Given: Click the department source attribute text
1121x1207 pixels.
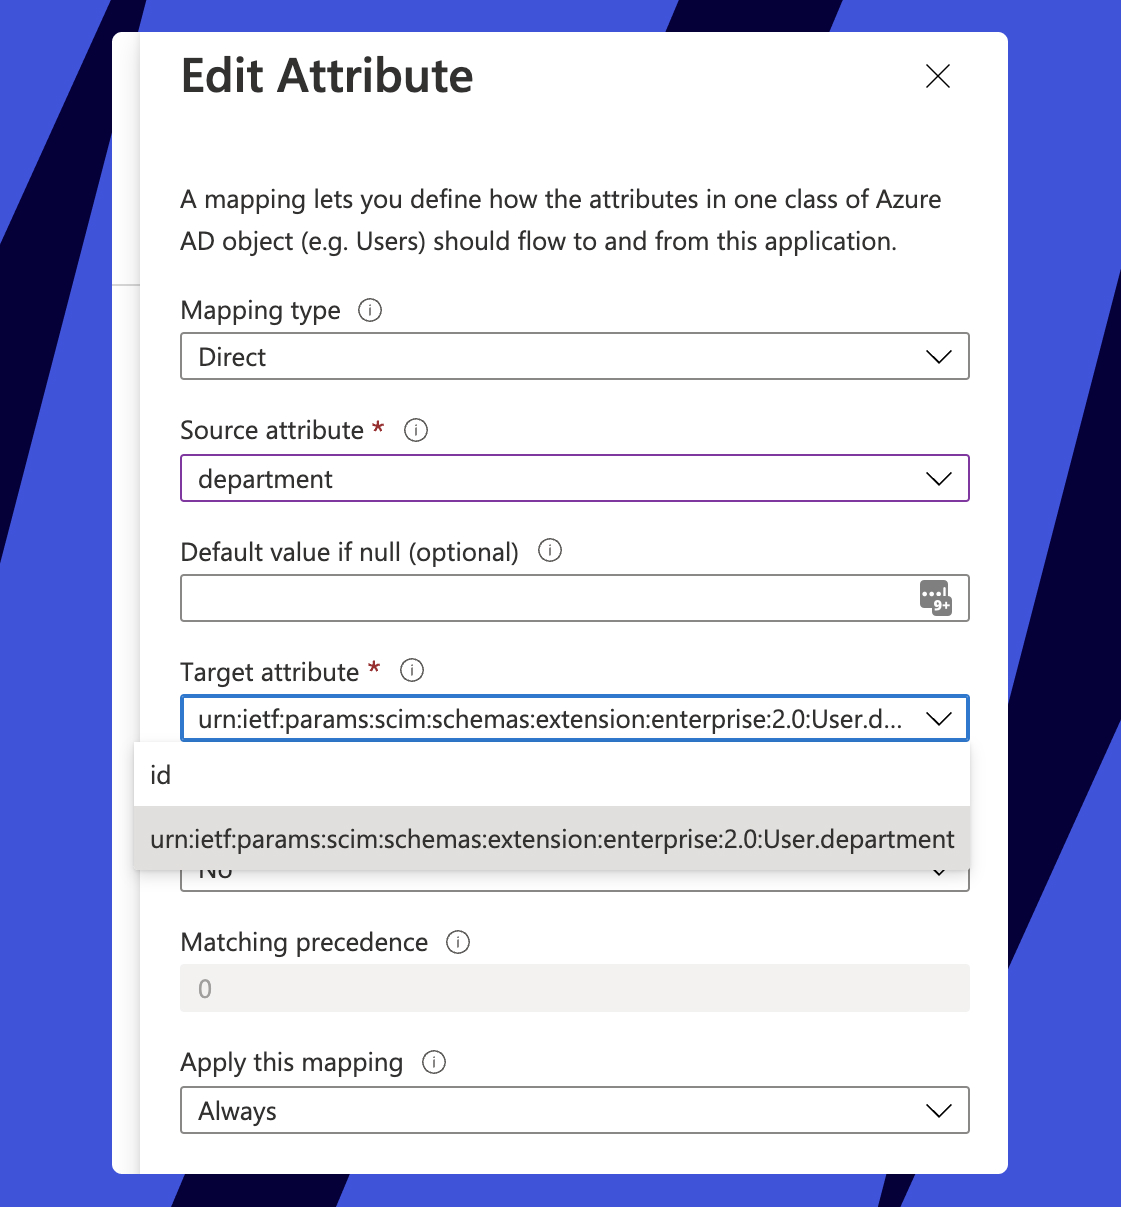Looking at the screenshot, I should (266, 479).
